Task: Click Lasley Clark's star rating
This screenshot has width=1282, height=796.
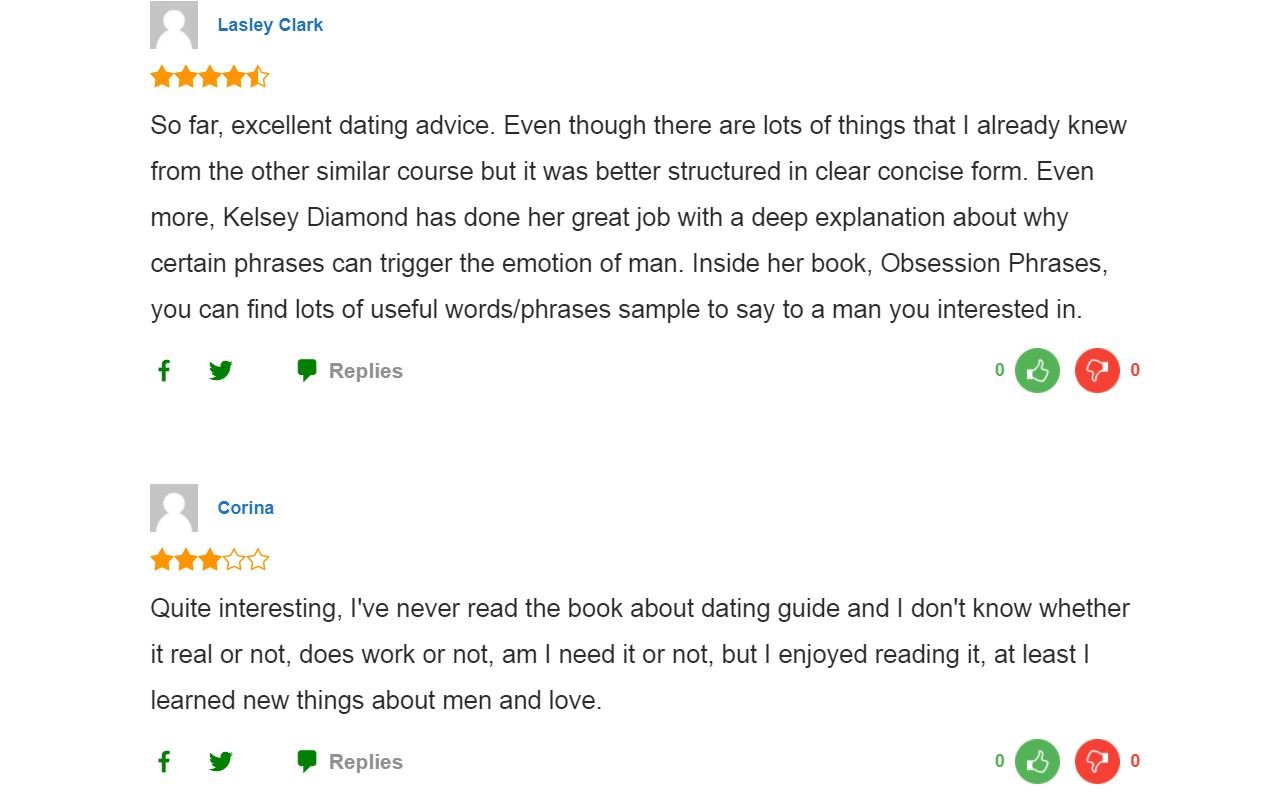Action: pyautogui.click(x=210, y=77)
